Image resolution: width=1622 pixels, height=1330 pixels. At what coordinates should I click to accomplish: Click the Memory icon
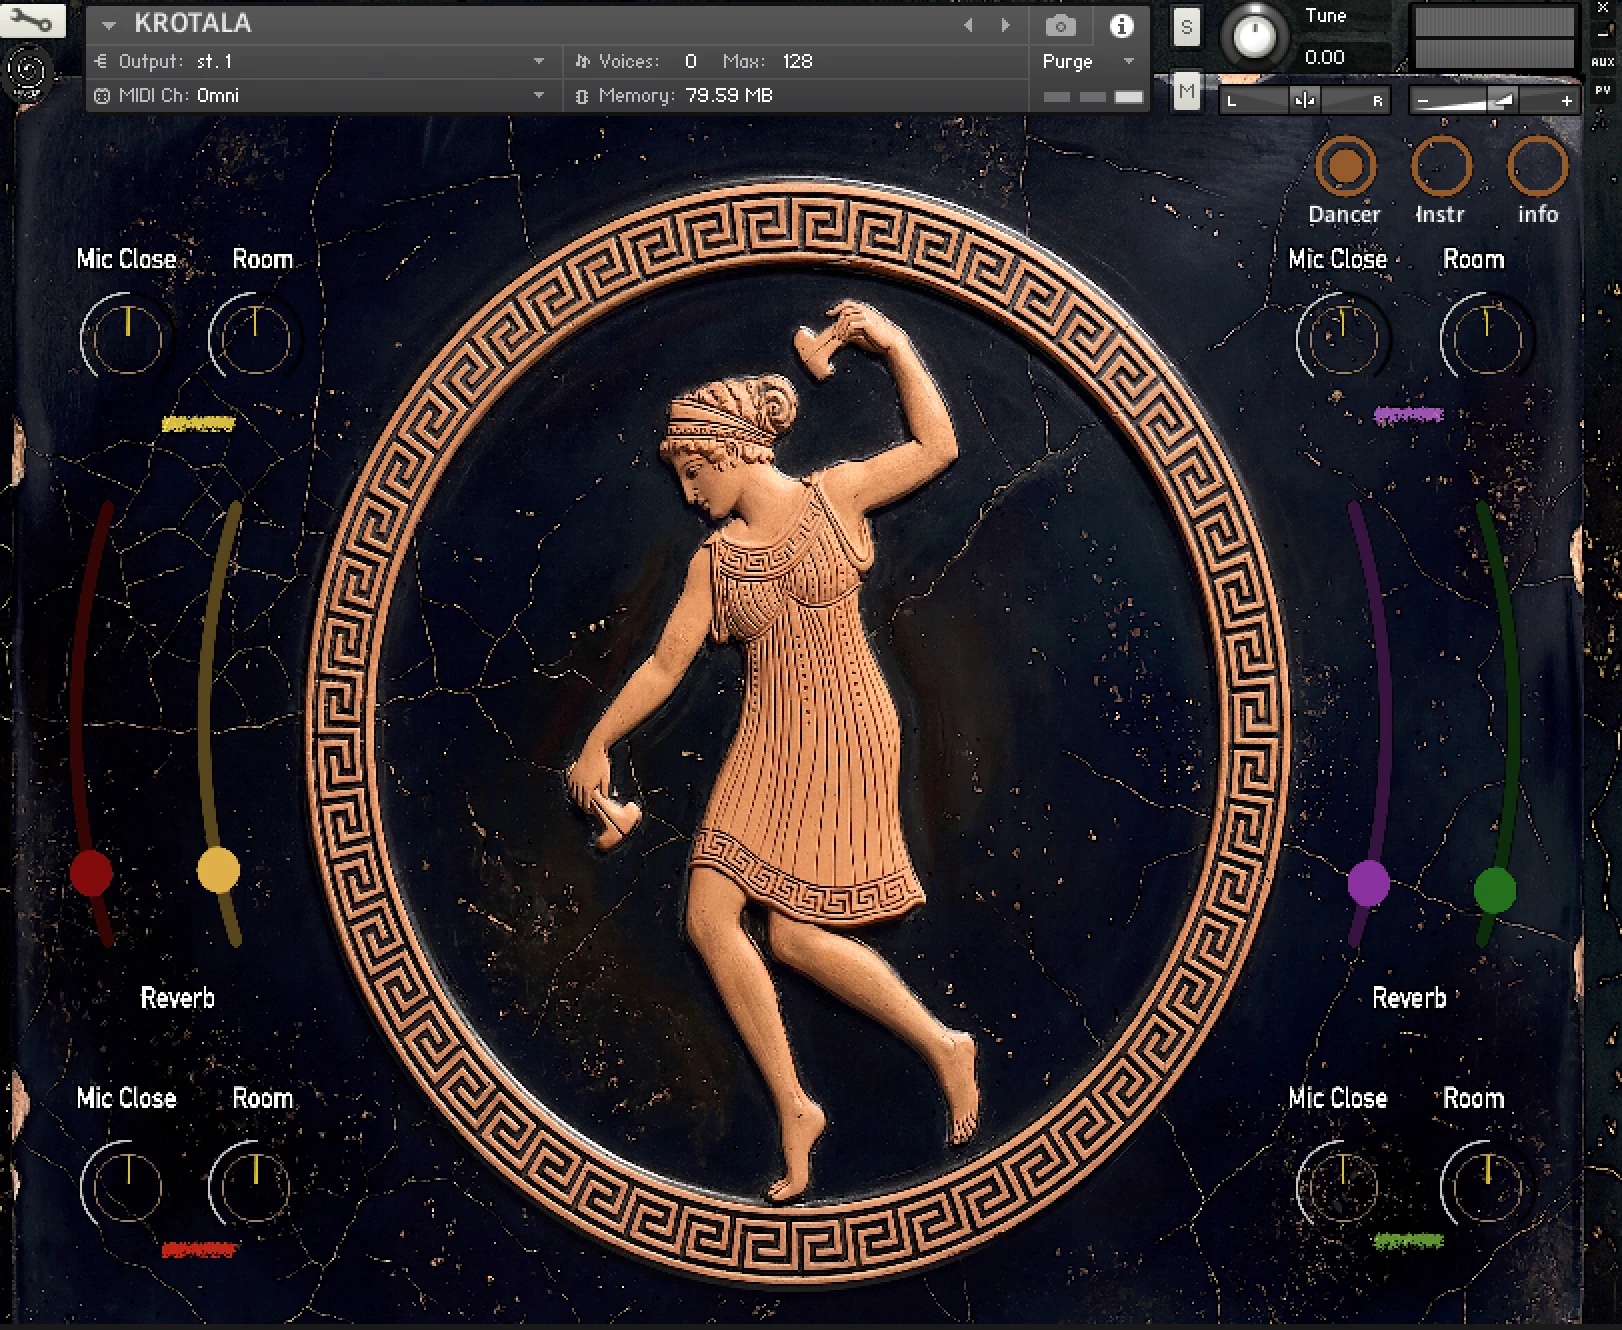coord(582,96)
